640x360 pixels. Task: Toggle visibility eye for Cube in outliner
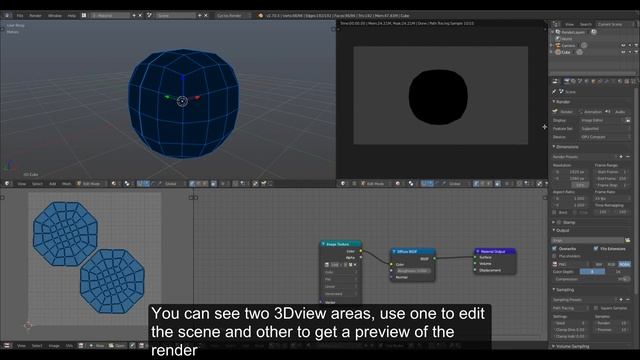click(623, 52)
